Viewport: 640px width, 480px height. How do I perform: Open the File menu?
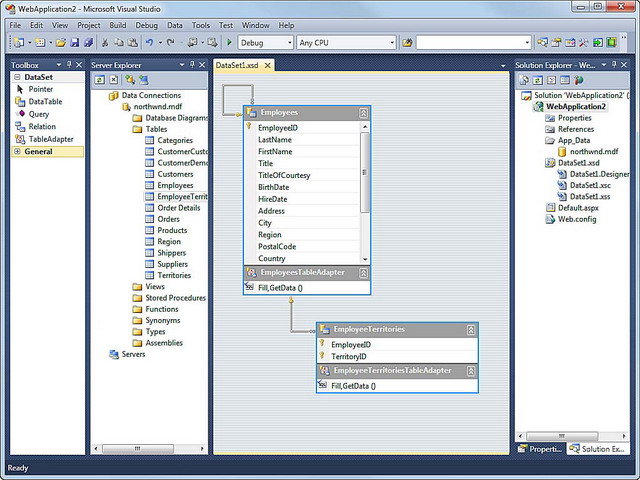point(15,25)
